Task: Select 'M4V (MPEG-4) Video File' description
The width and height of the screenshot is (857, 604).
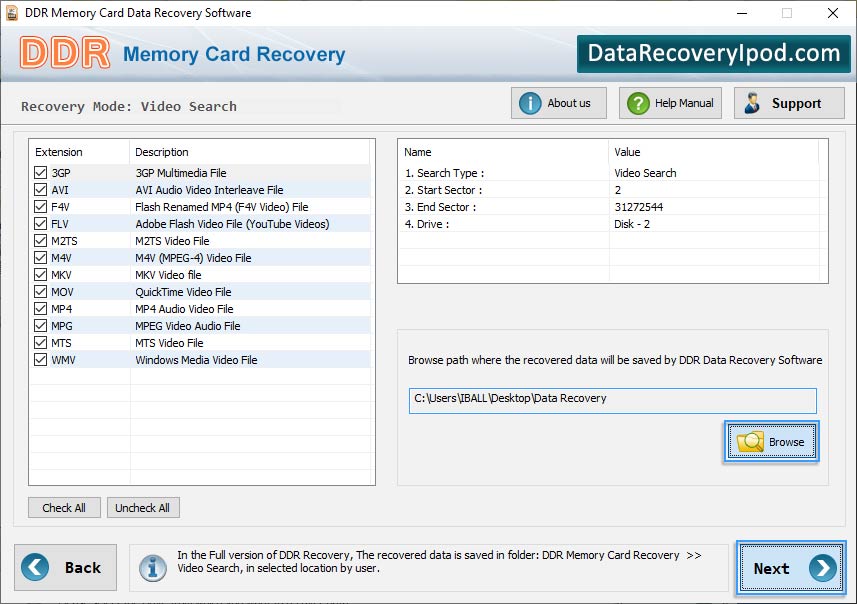Action: coord(193,257)
